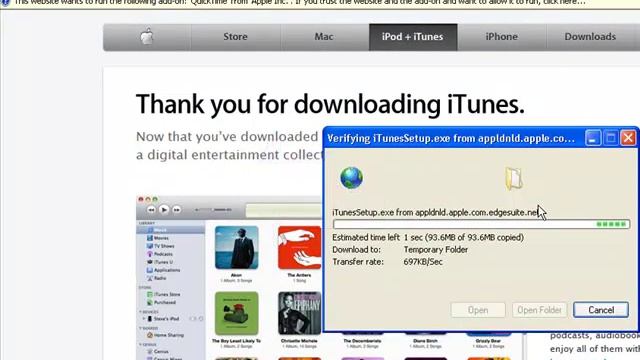This screenshot has height=360, width=640.
Task: Collapse the Shared section triangle
Action: (140, 328)
